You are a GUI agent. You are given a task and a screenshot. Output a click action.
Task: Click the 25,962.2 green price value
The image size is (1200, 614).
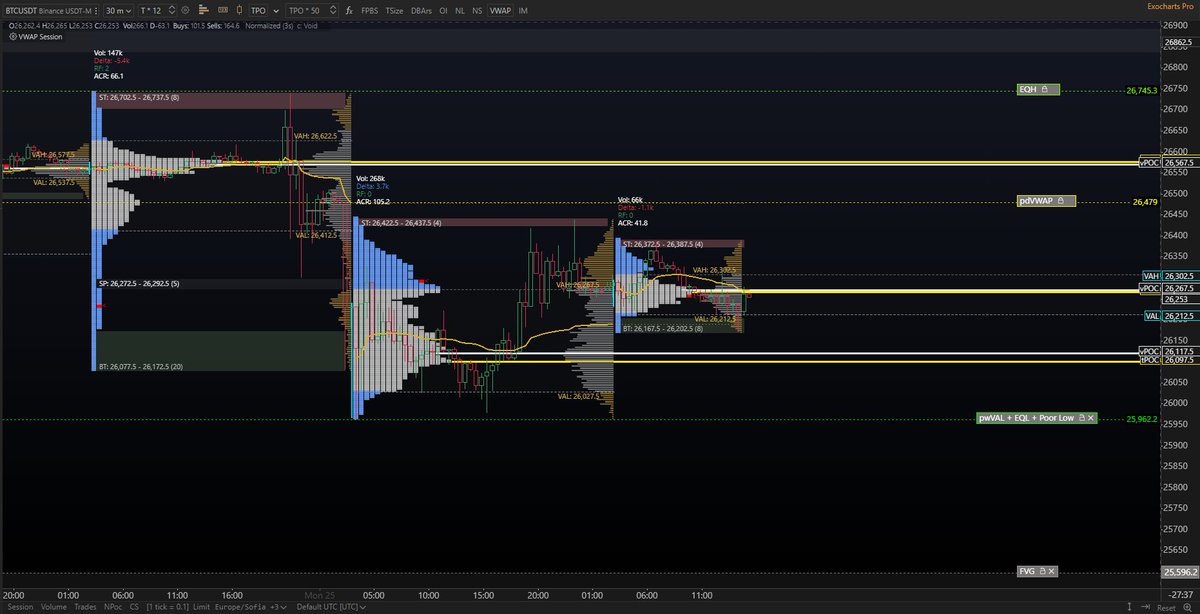1141,419
